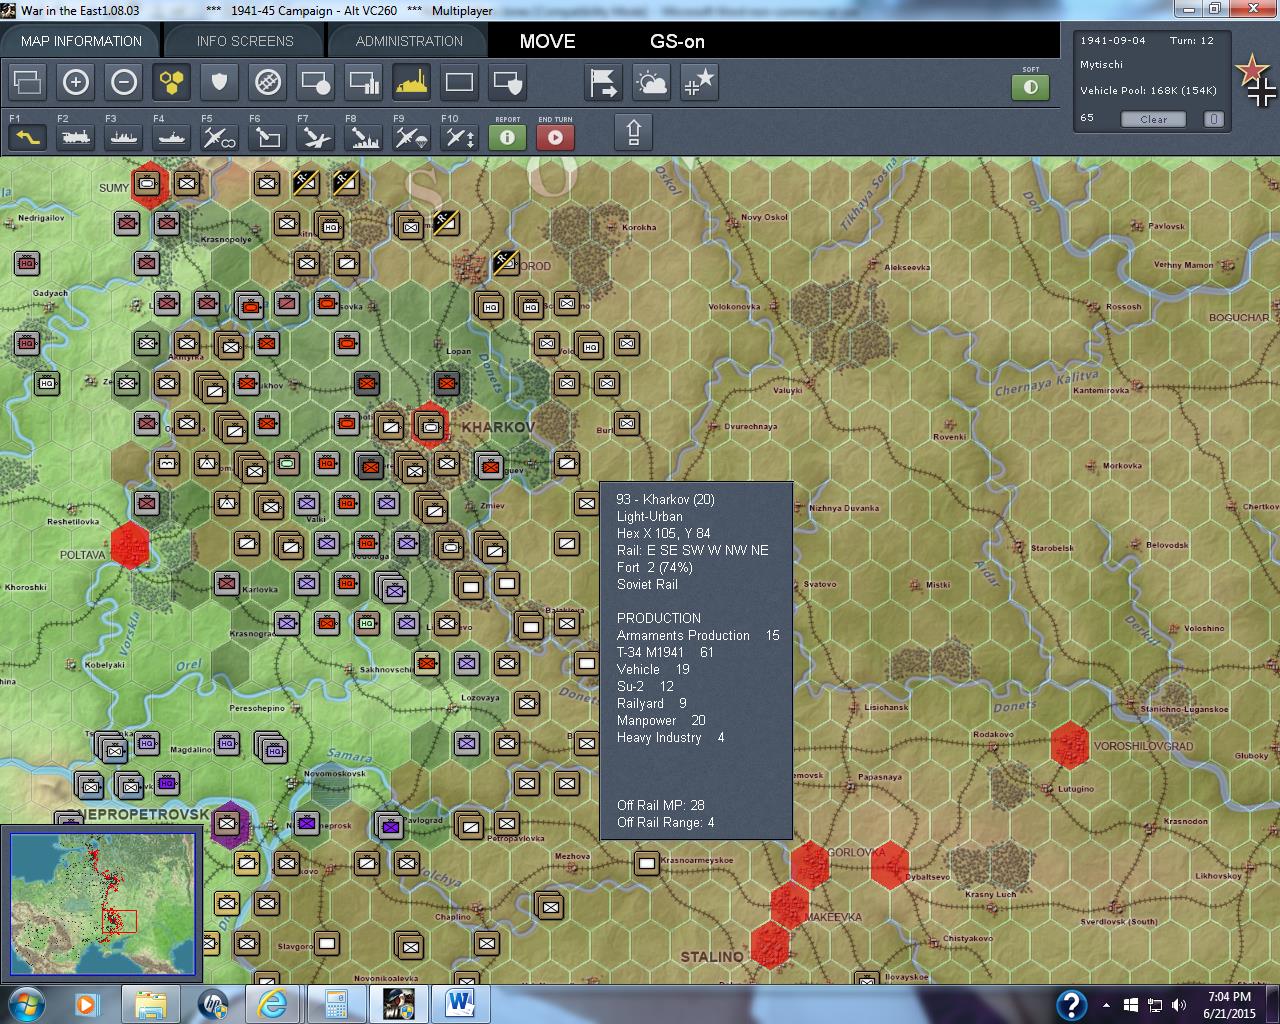The width and height of the screenshot is (1280, 1024).
Task: Toggle the fort levels shield icon
Action: [x=220, y=82]
